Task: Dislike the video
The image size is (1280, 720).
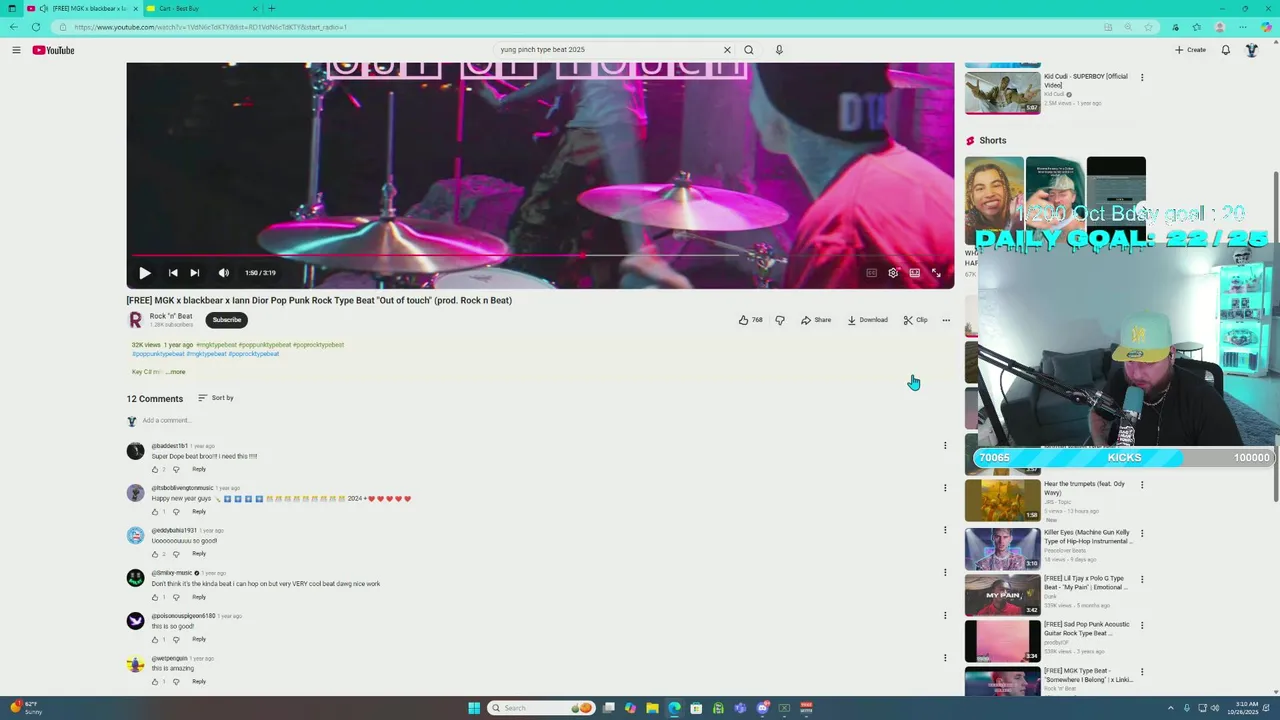Action: tap(780, 320)
